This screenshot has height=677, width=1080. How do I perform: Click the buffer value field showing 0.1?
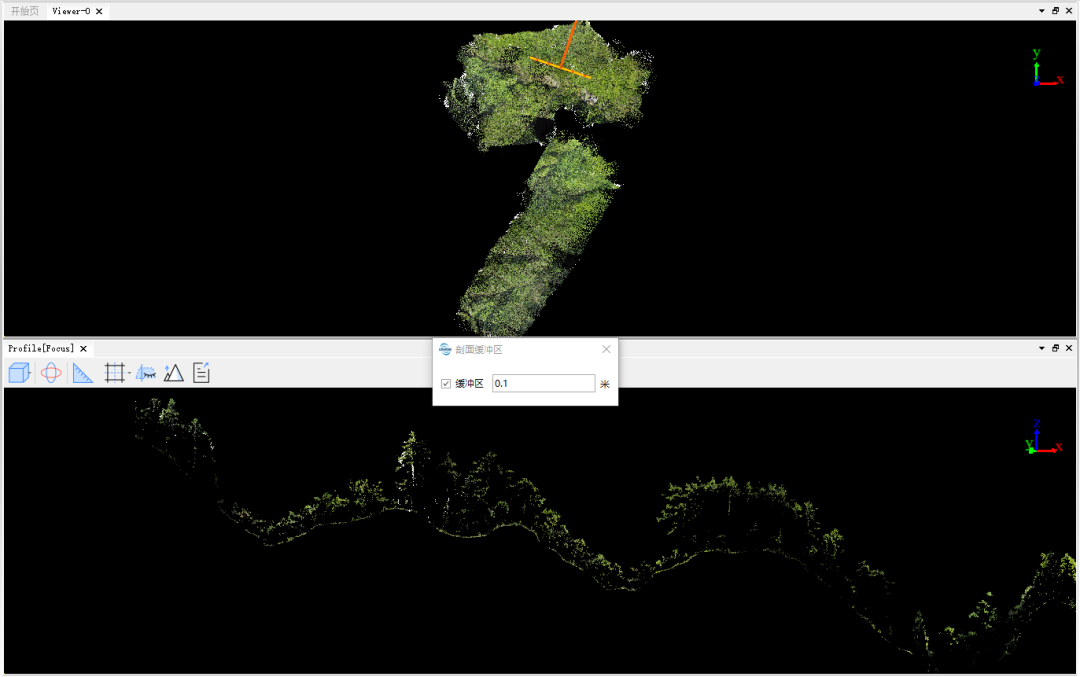click(543, 384)
